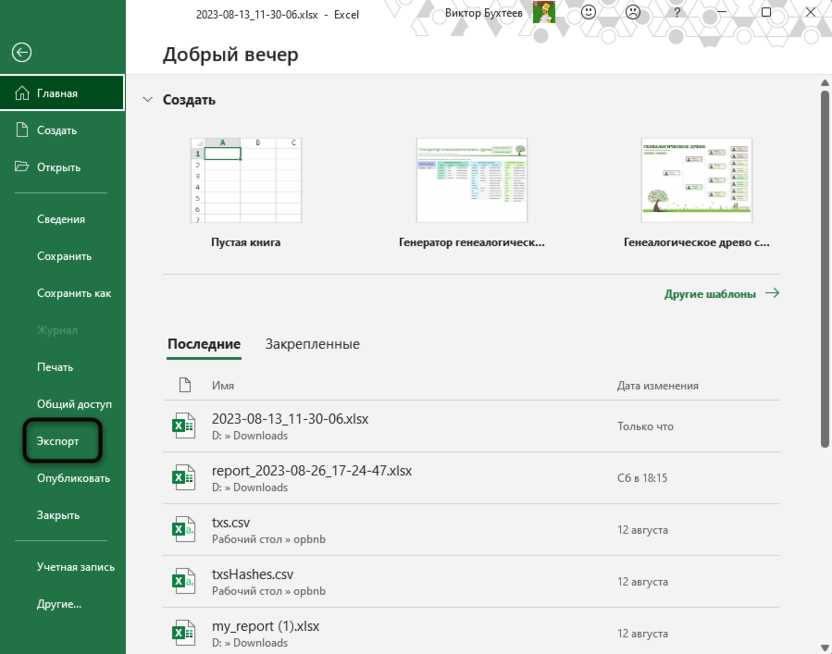This screenshot has width=832, height=654.
Task: Open the Главная home menu item
Action: pos(62,94)
